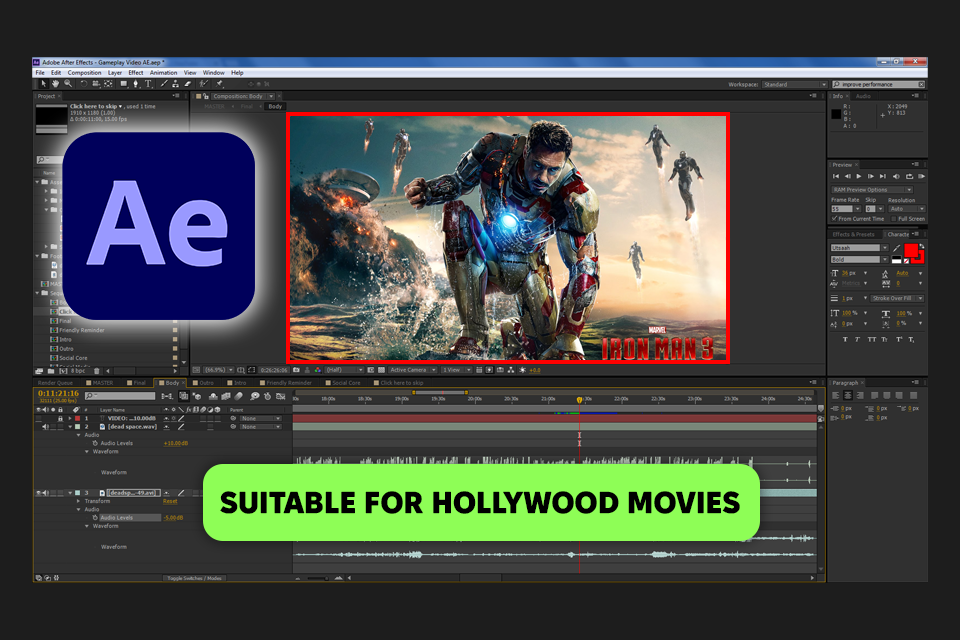Mute audio in the Preview panel

click(896, 176)
